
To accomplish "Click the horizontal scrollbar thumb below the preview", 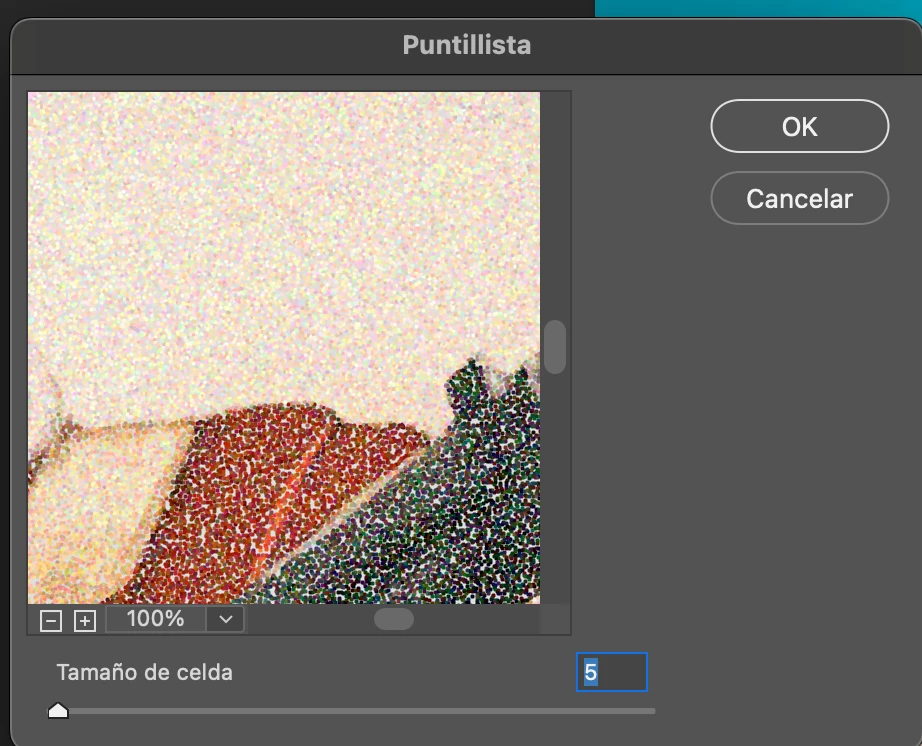I will (x=394, y=619).
